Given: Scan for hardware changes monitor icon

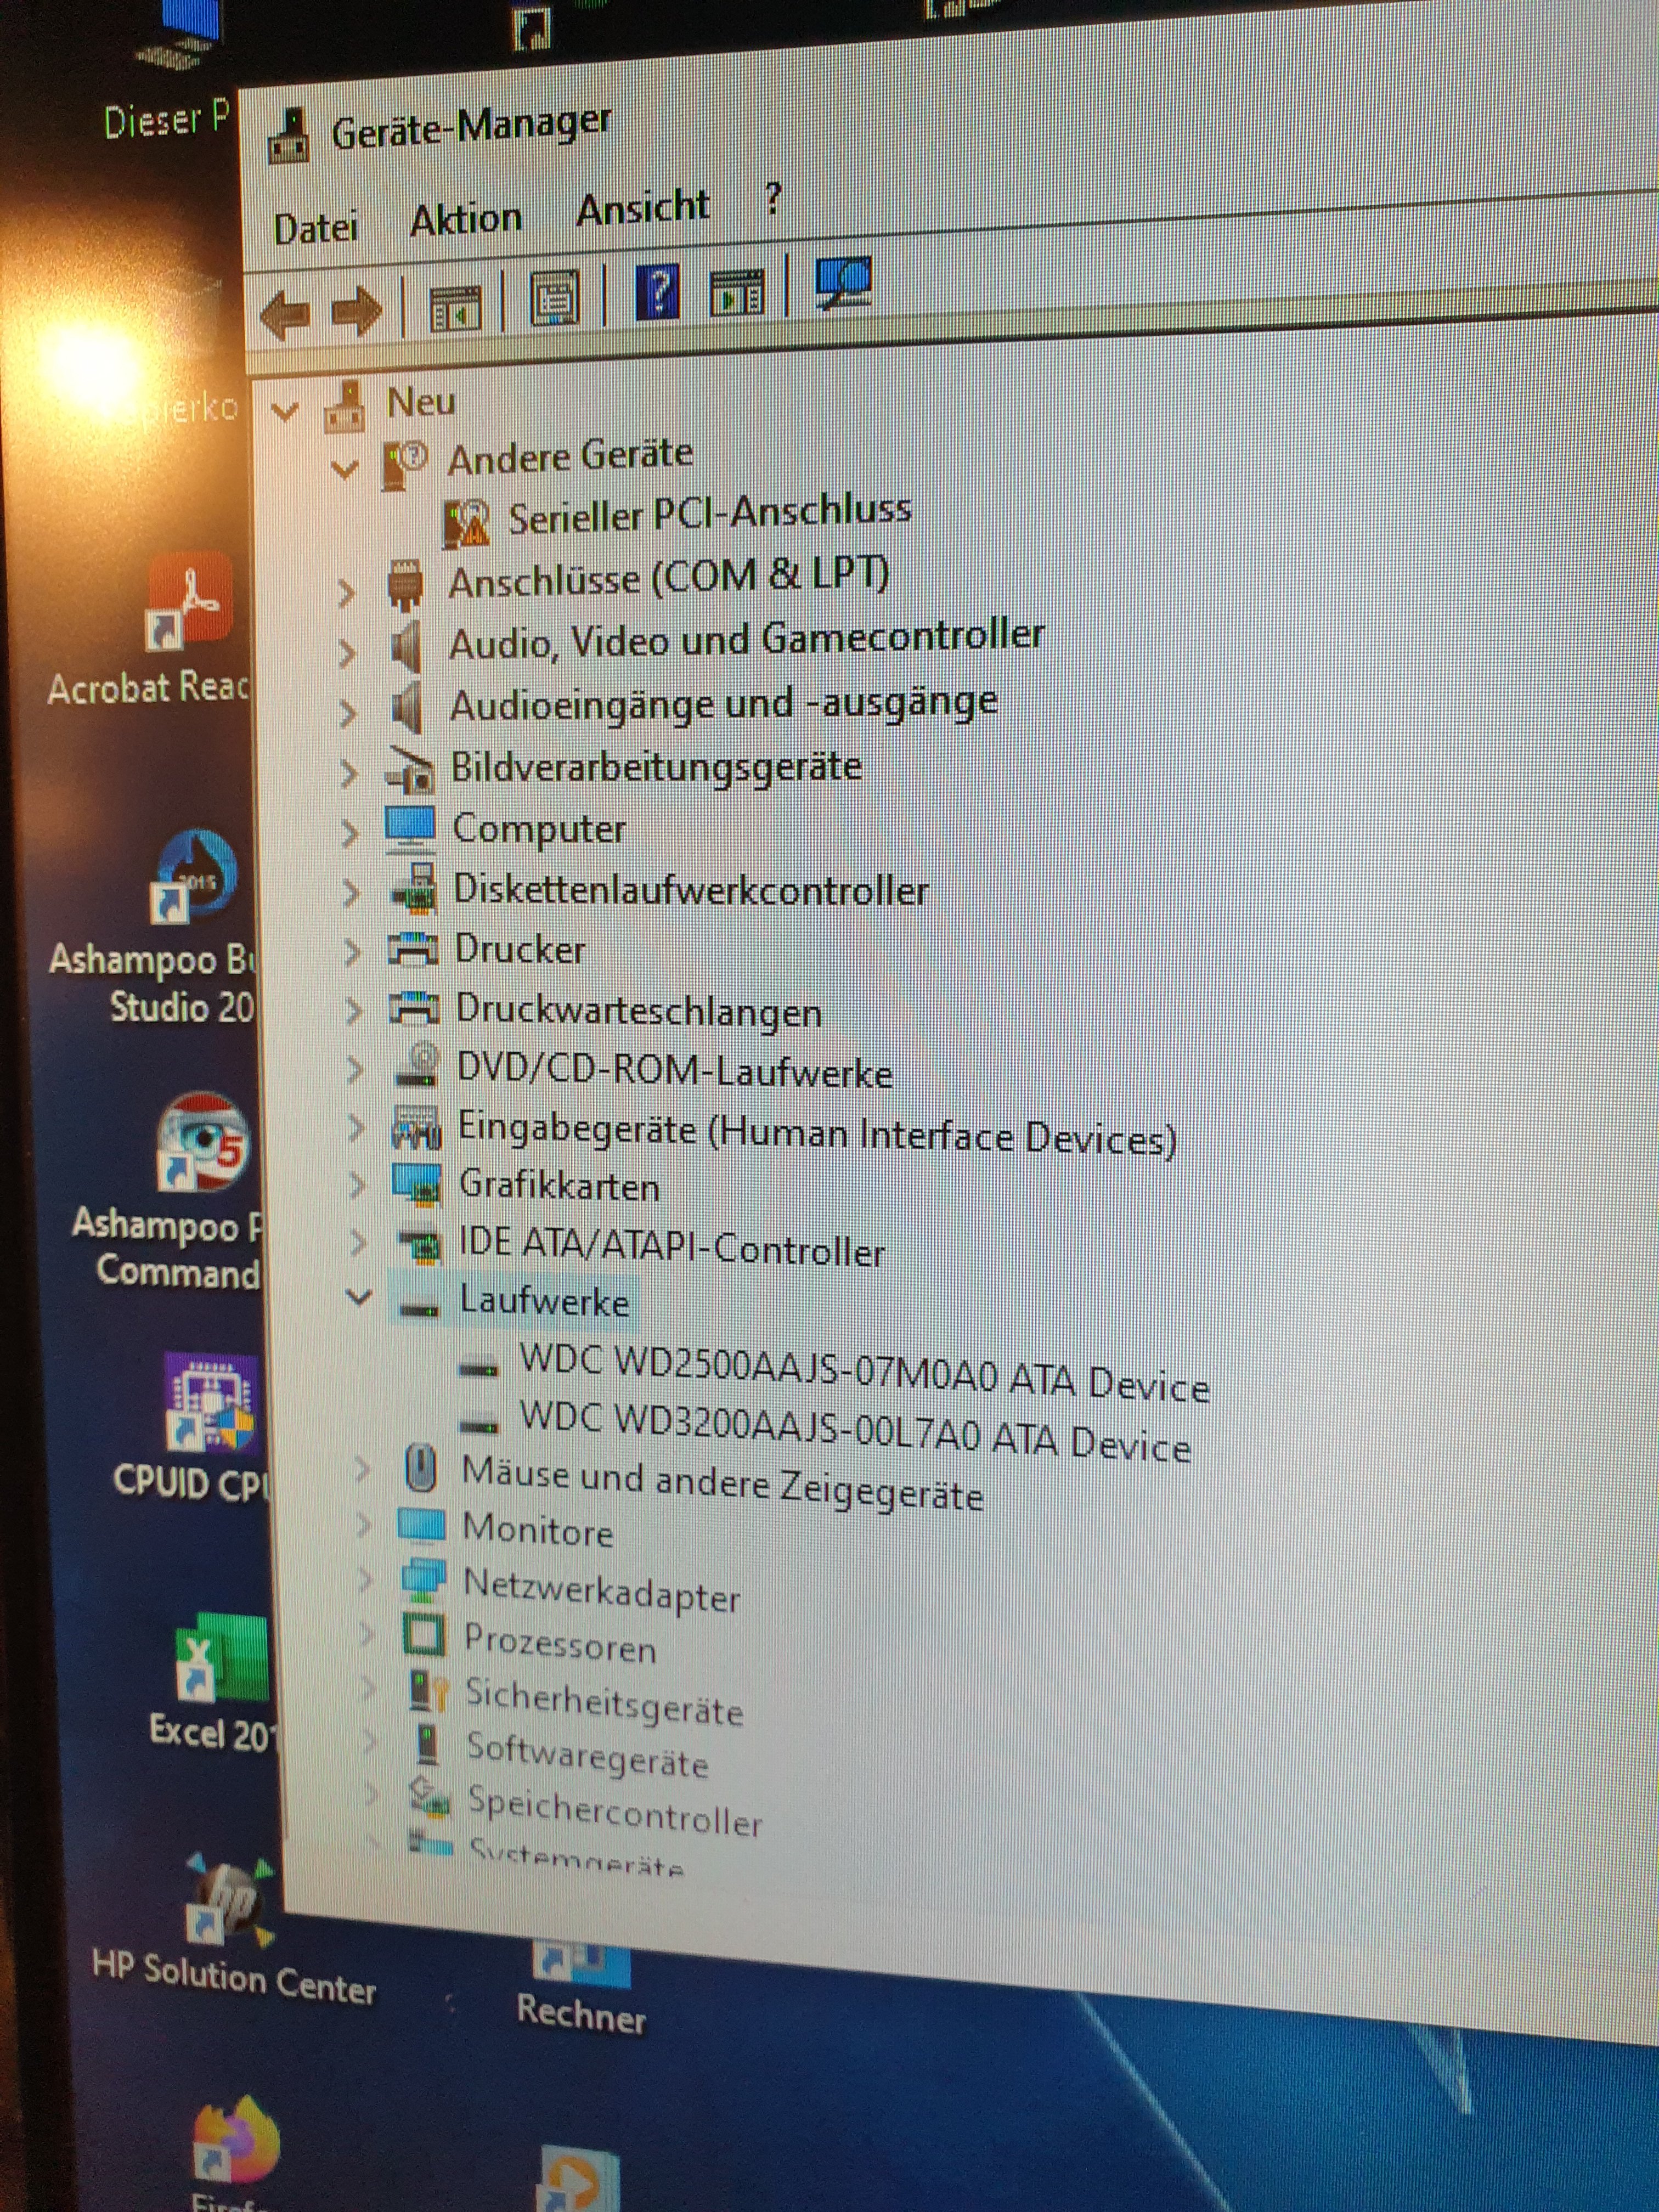Looking at the screenshot, I should pos(843,282).
